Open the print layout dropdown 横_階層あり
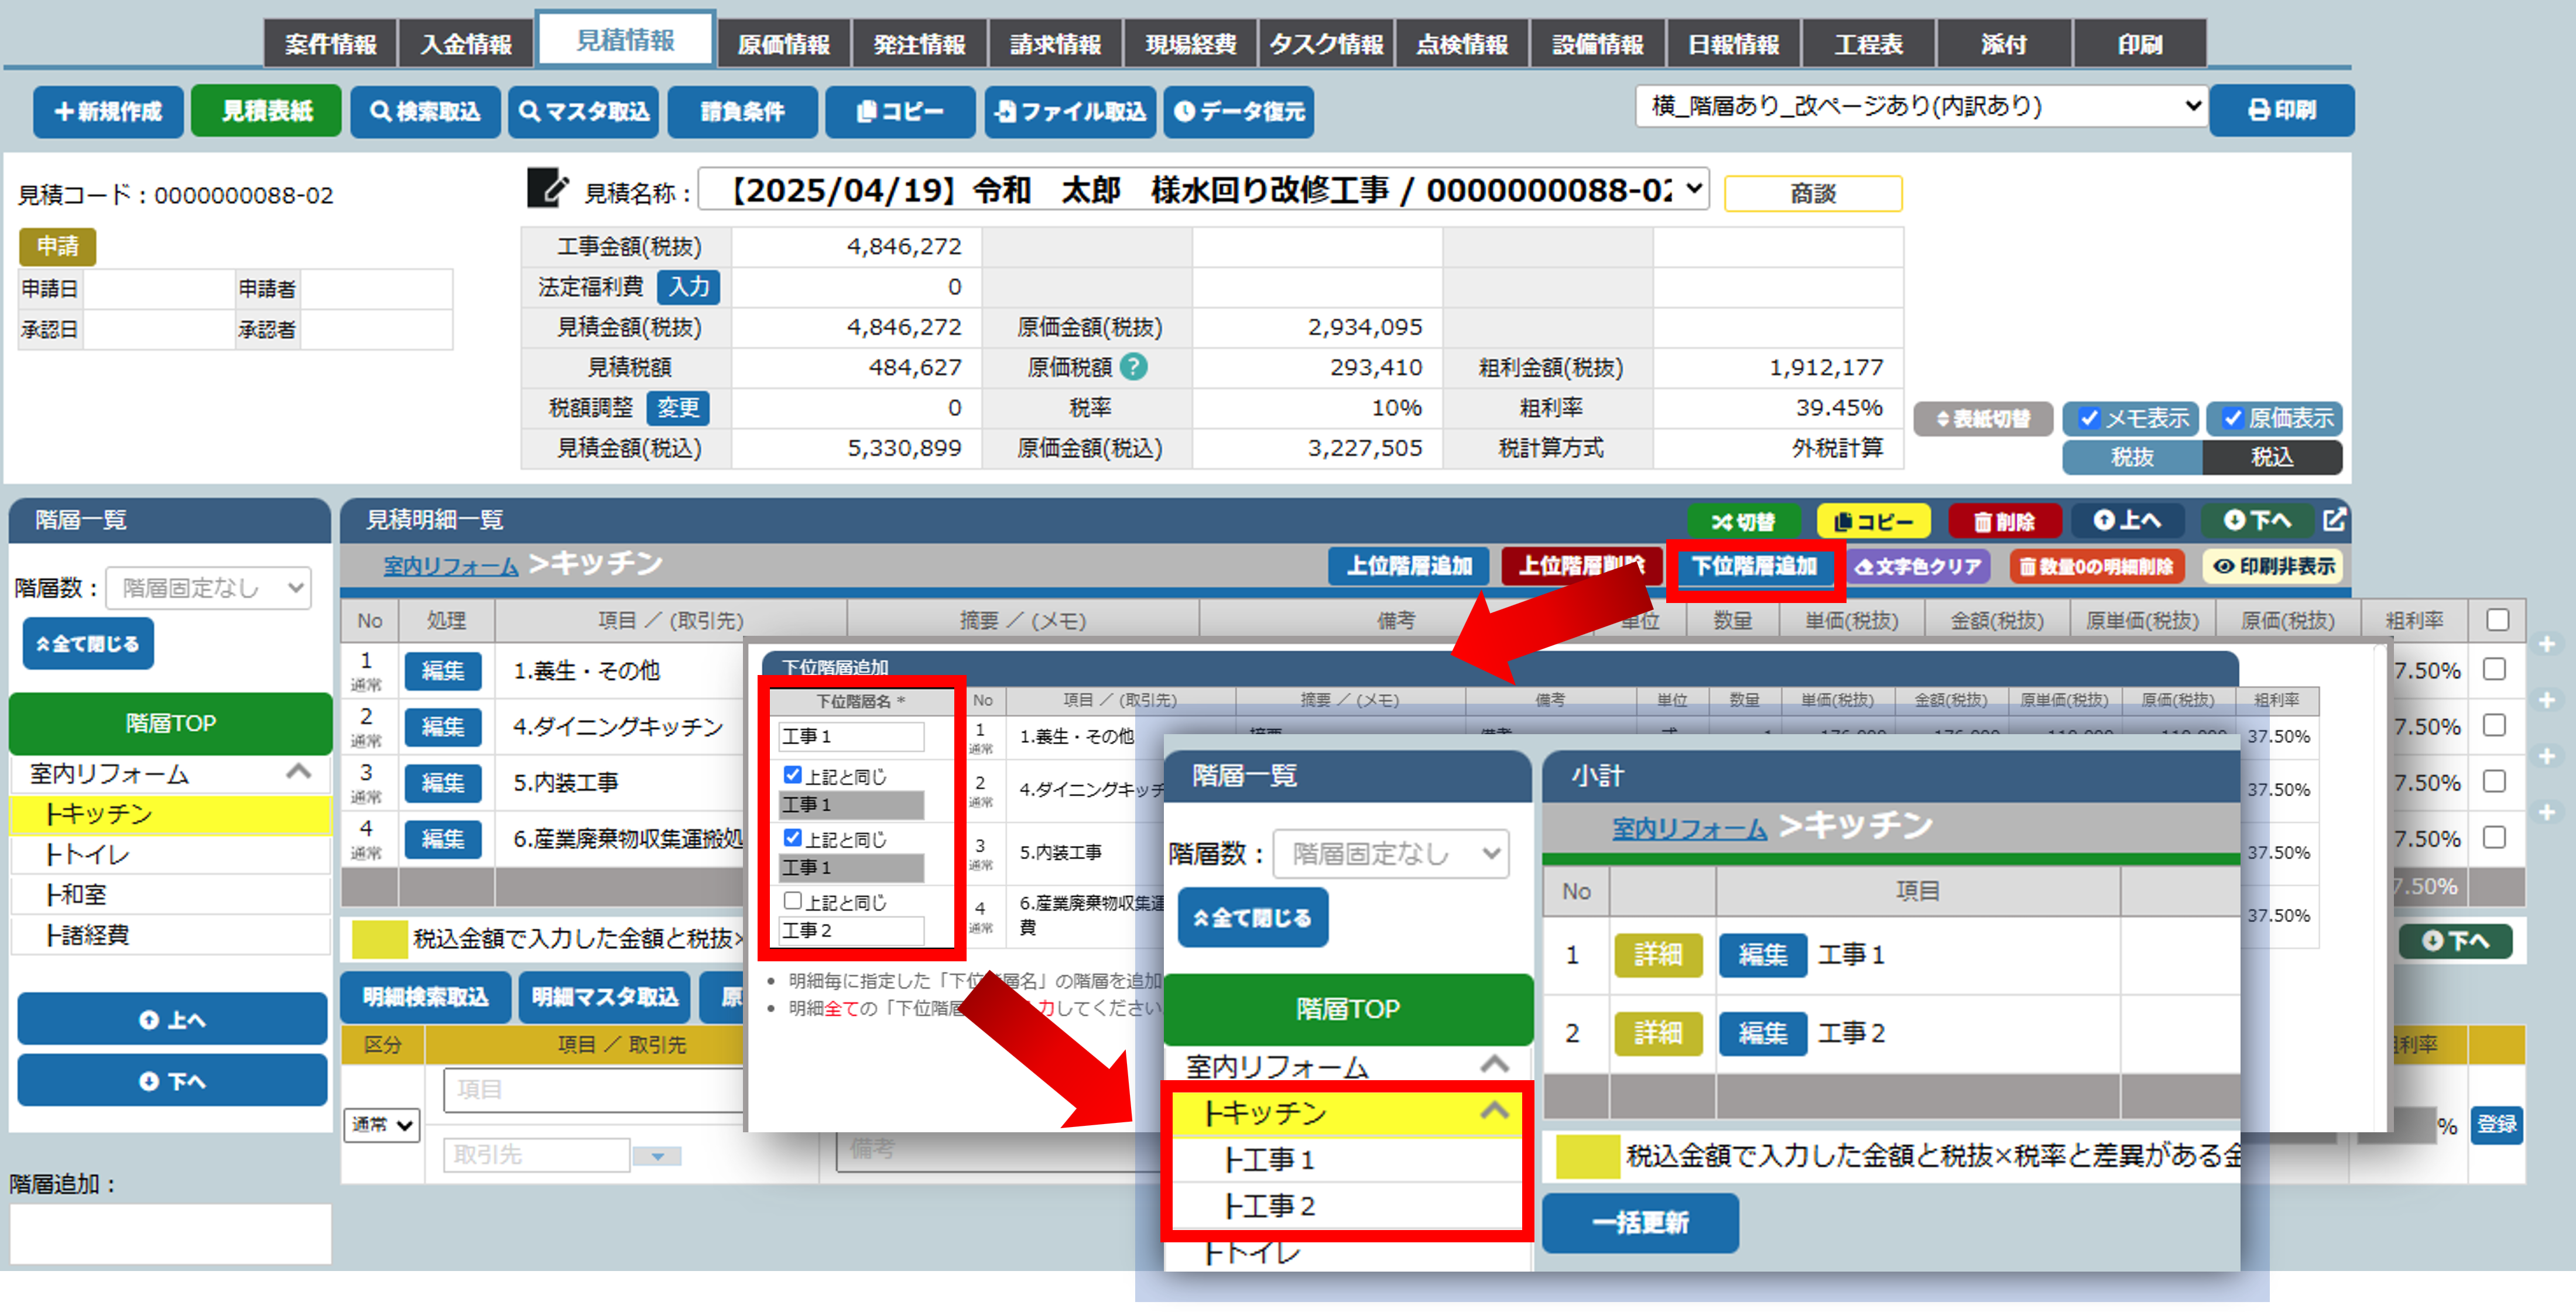 pyautogui.click(x=1920, y=106)
